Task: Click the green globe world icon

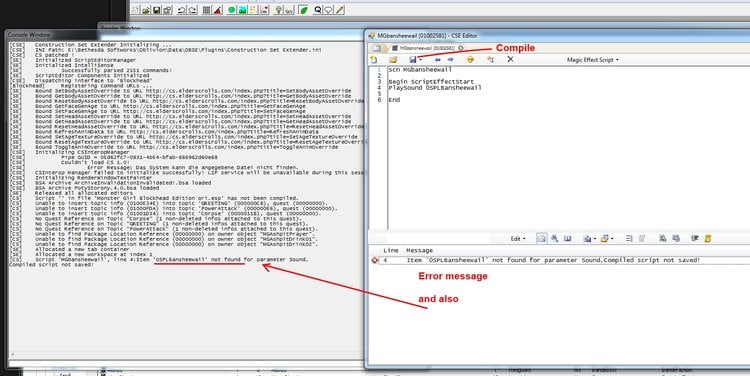Action: point(232,10)
